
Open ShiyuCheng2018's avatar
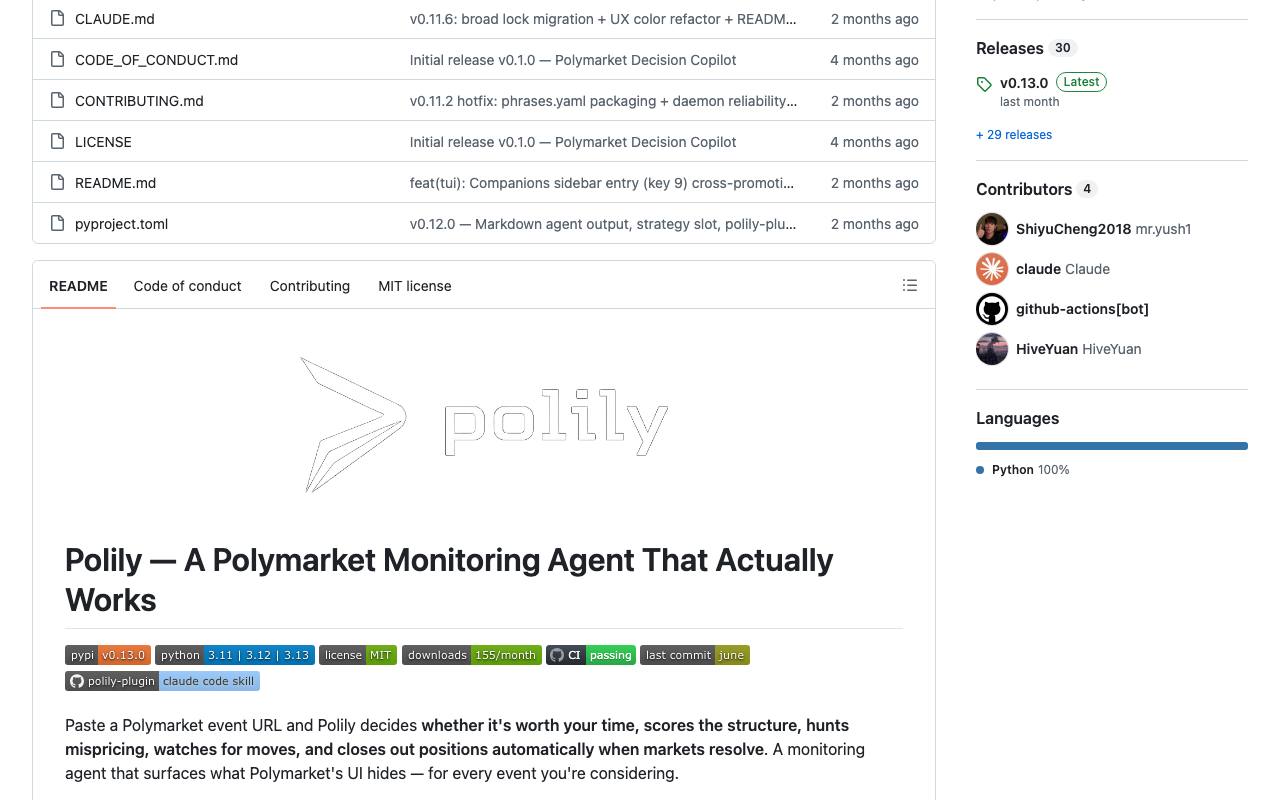pos(992,229)
